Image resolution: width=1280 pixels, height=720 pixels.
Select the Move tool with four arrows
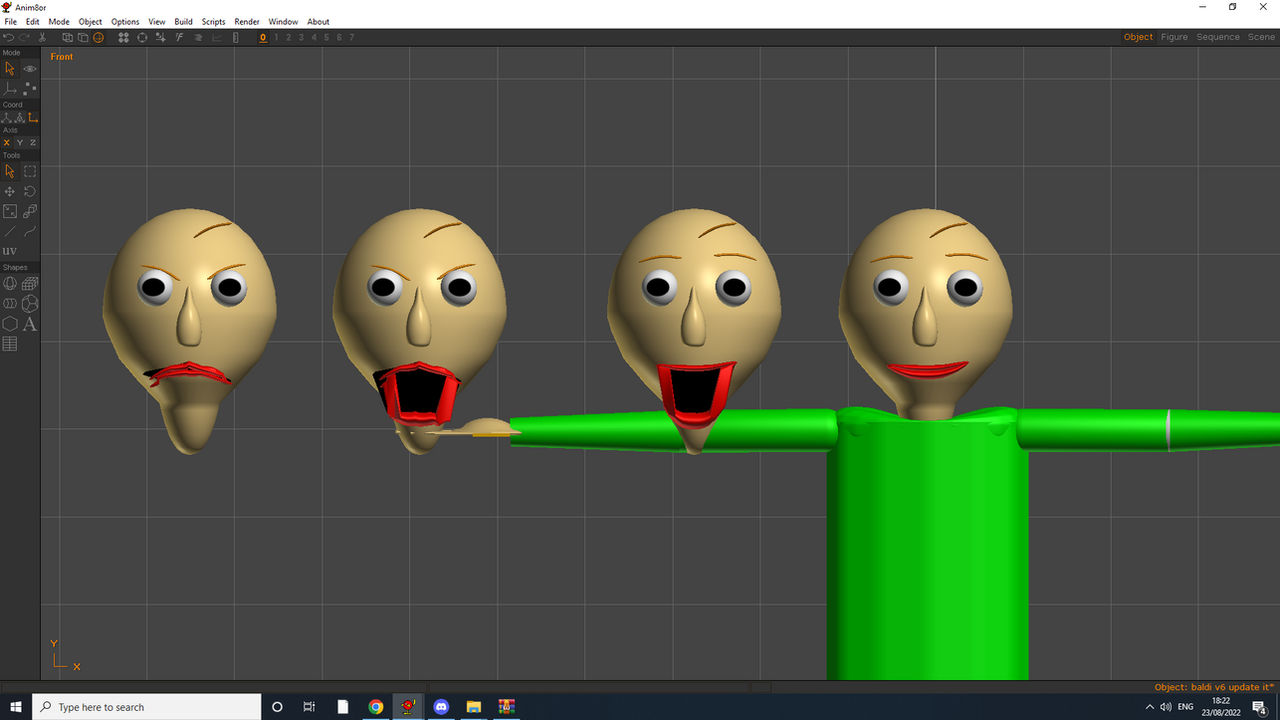(10, 192)
